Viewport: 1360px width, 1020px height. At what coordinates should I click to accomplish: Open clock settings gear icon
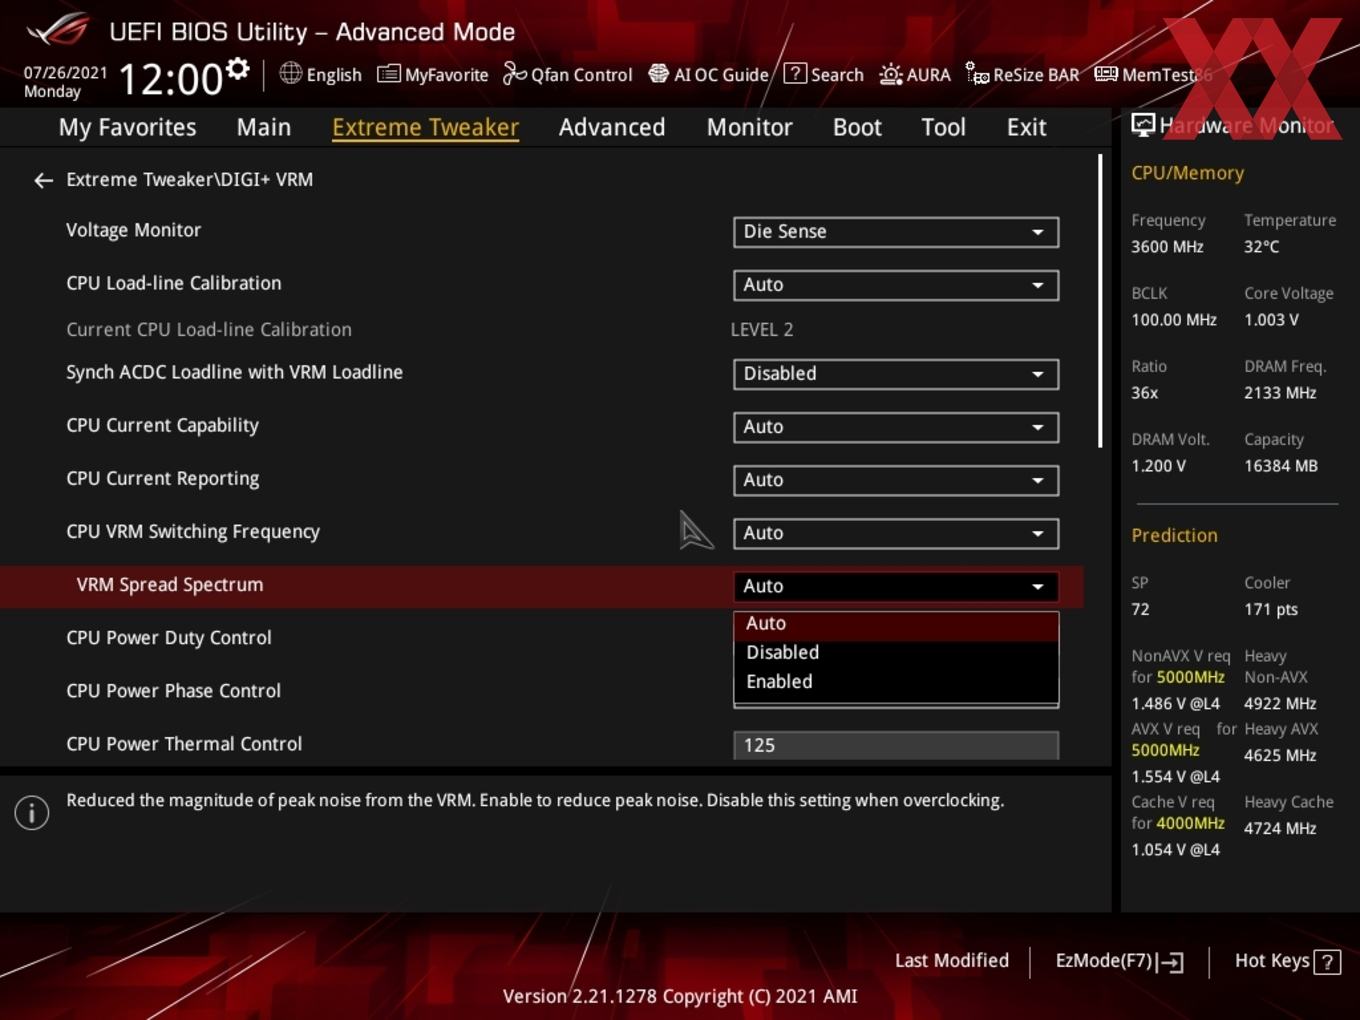pyautogui.click(x=238, y=69)
